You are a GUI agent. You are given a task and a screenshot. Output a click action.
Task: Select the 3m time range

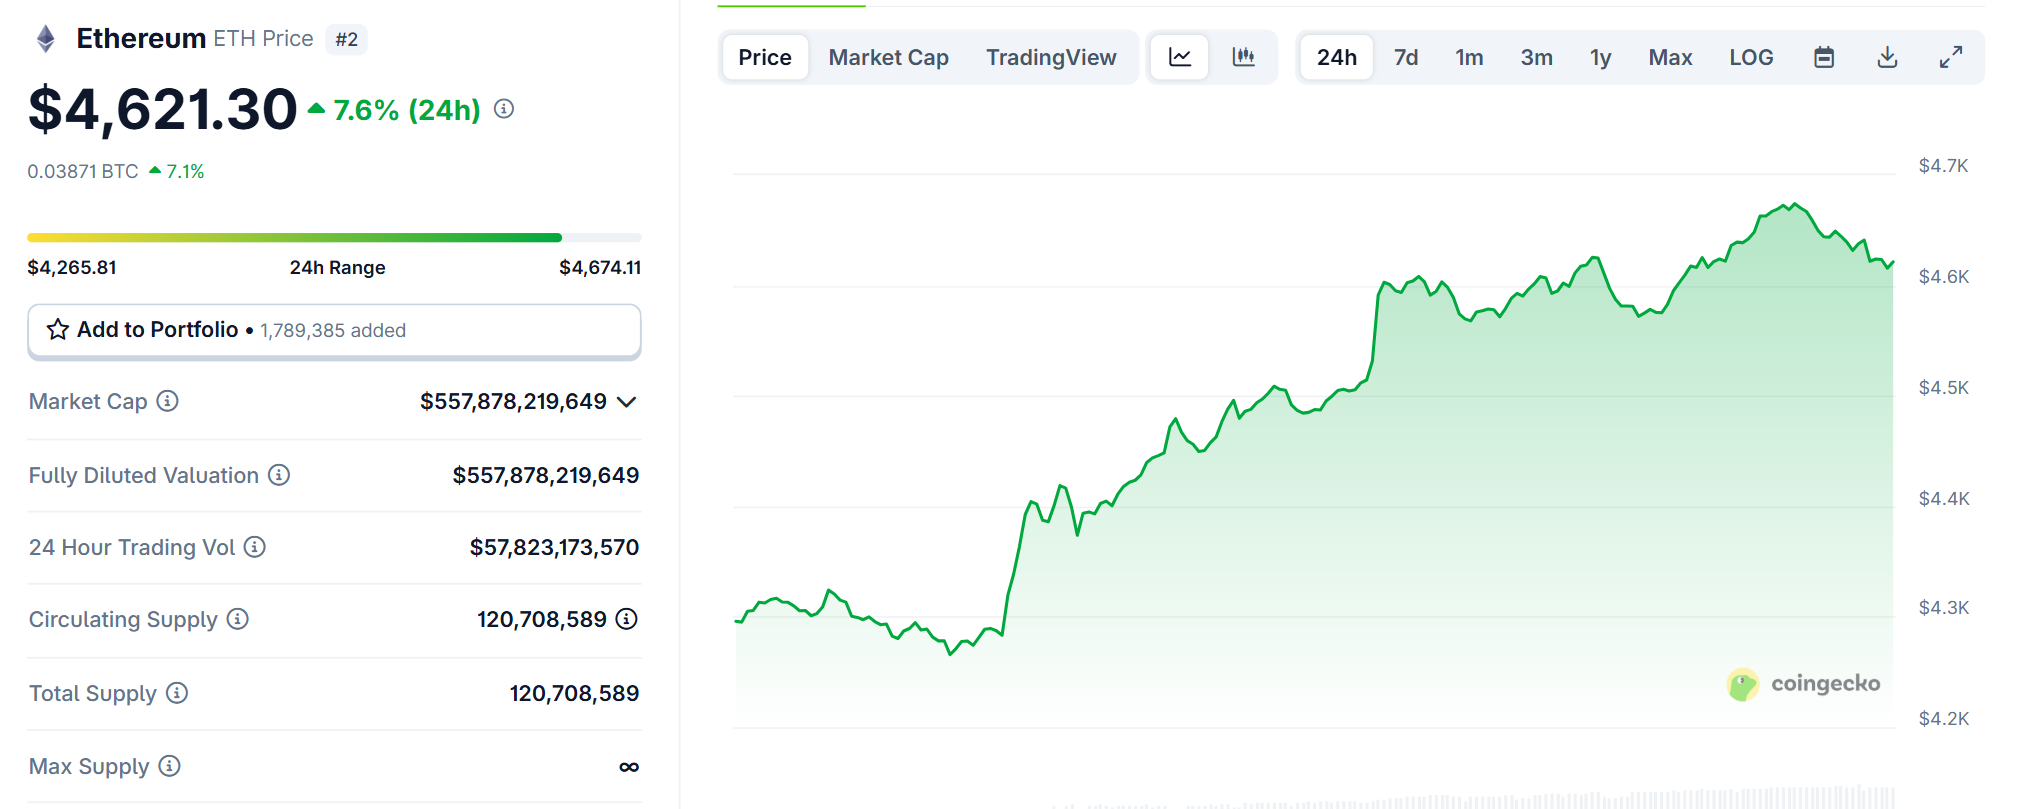(1537, 57)
